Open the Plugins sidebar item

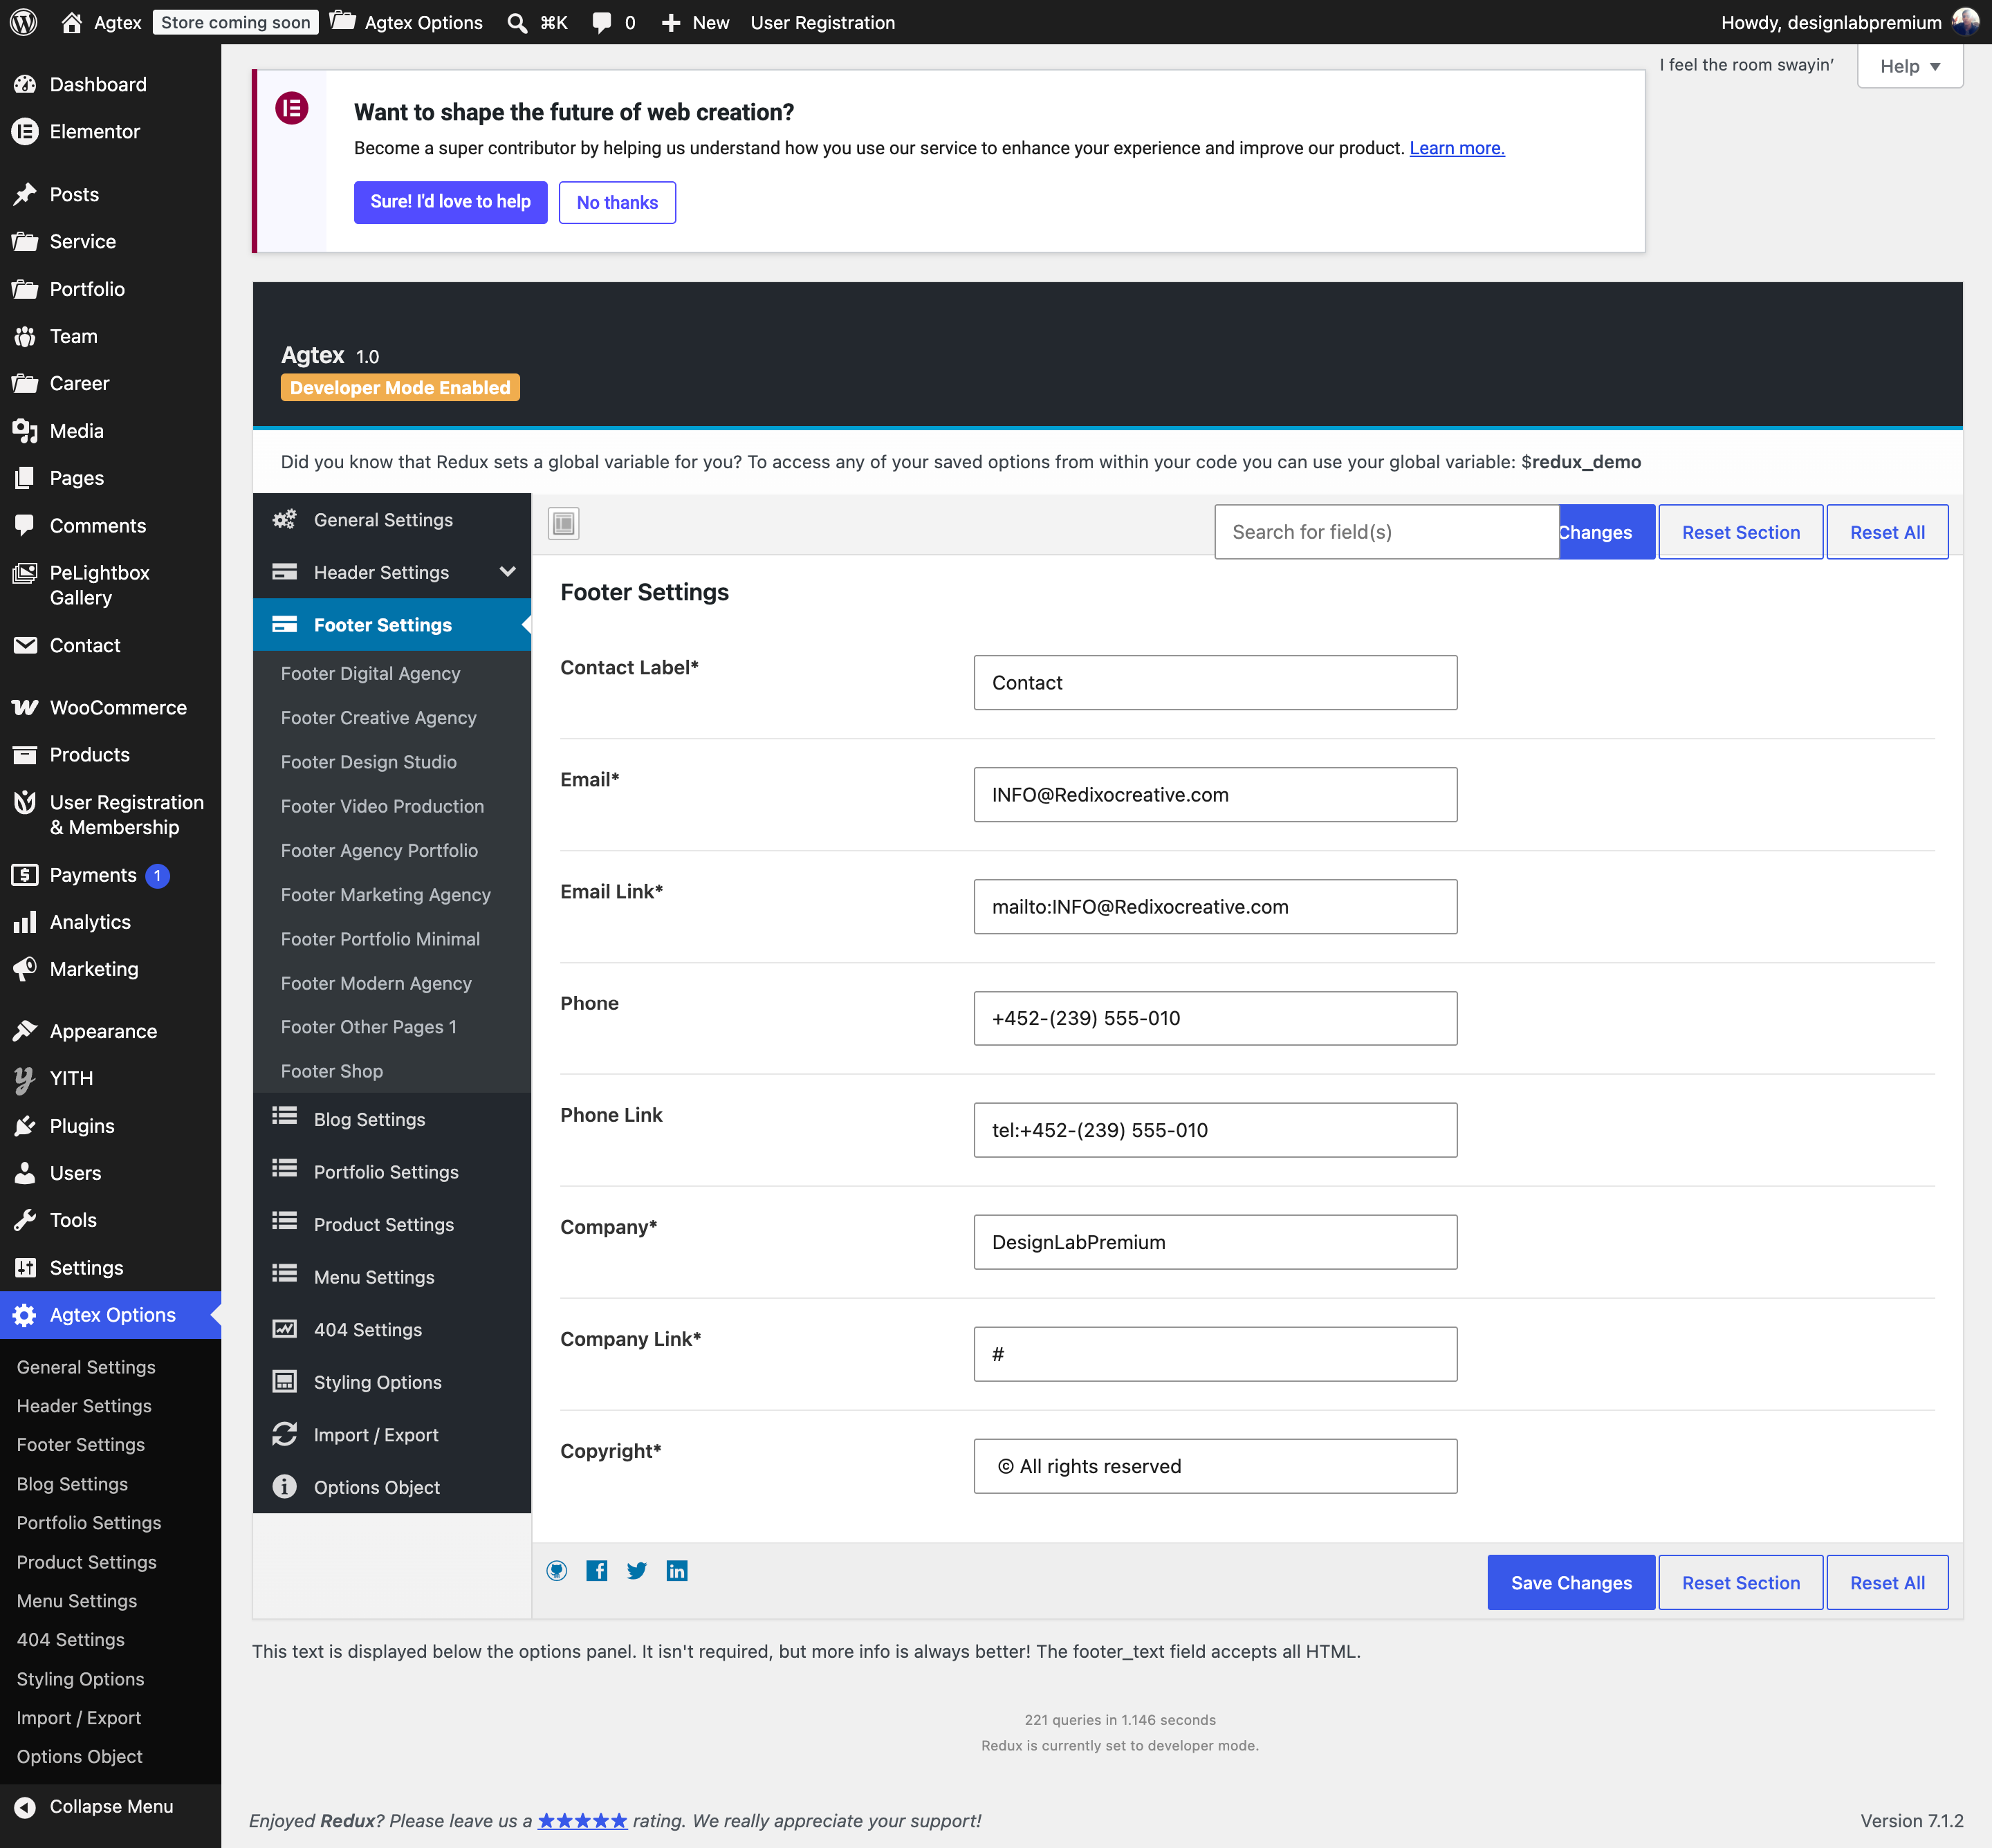point(110,1126)
